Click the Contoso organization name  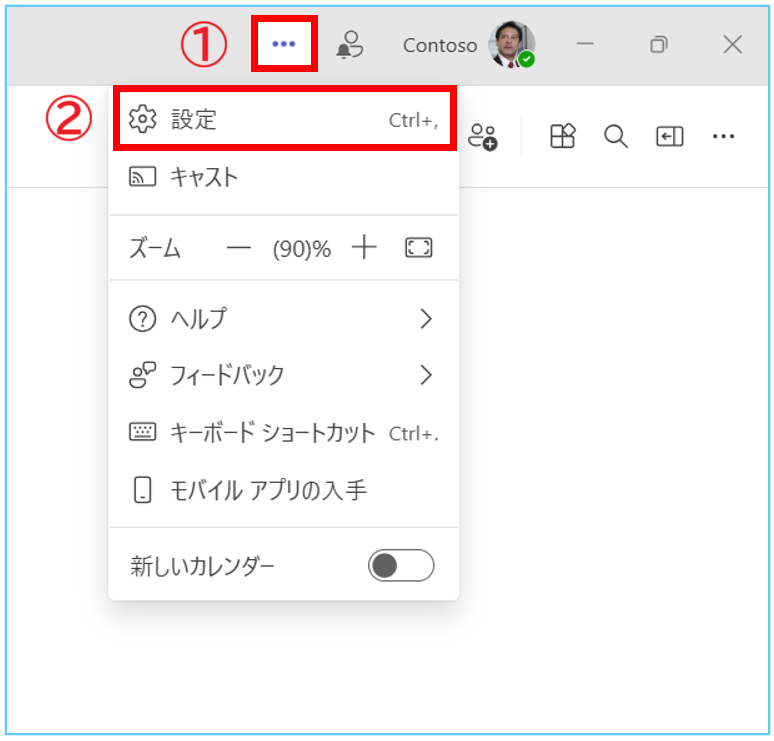point(439,45)
